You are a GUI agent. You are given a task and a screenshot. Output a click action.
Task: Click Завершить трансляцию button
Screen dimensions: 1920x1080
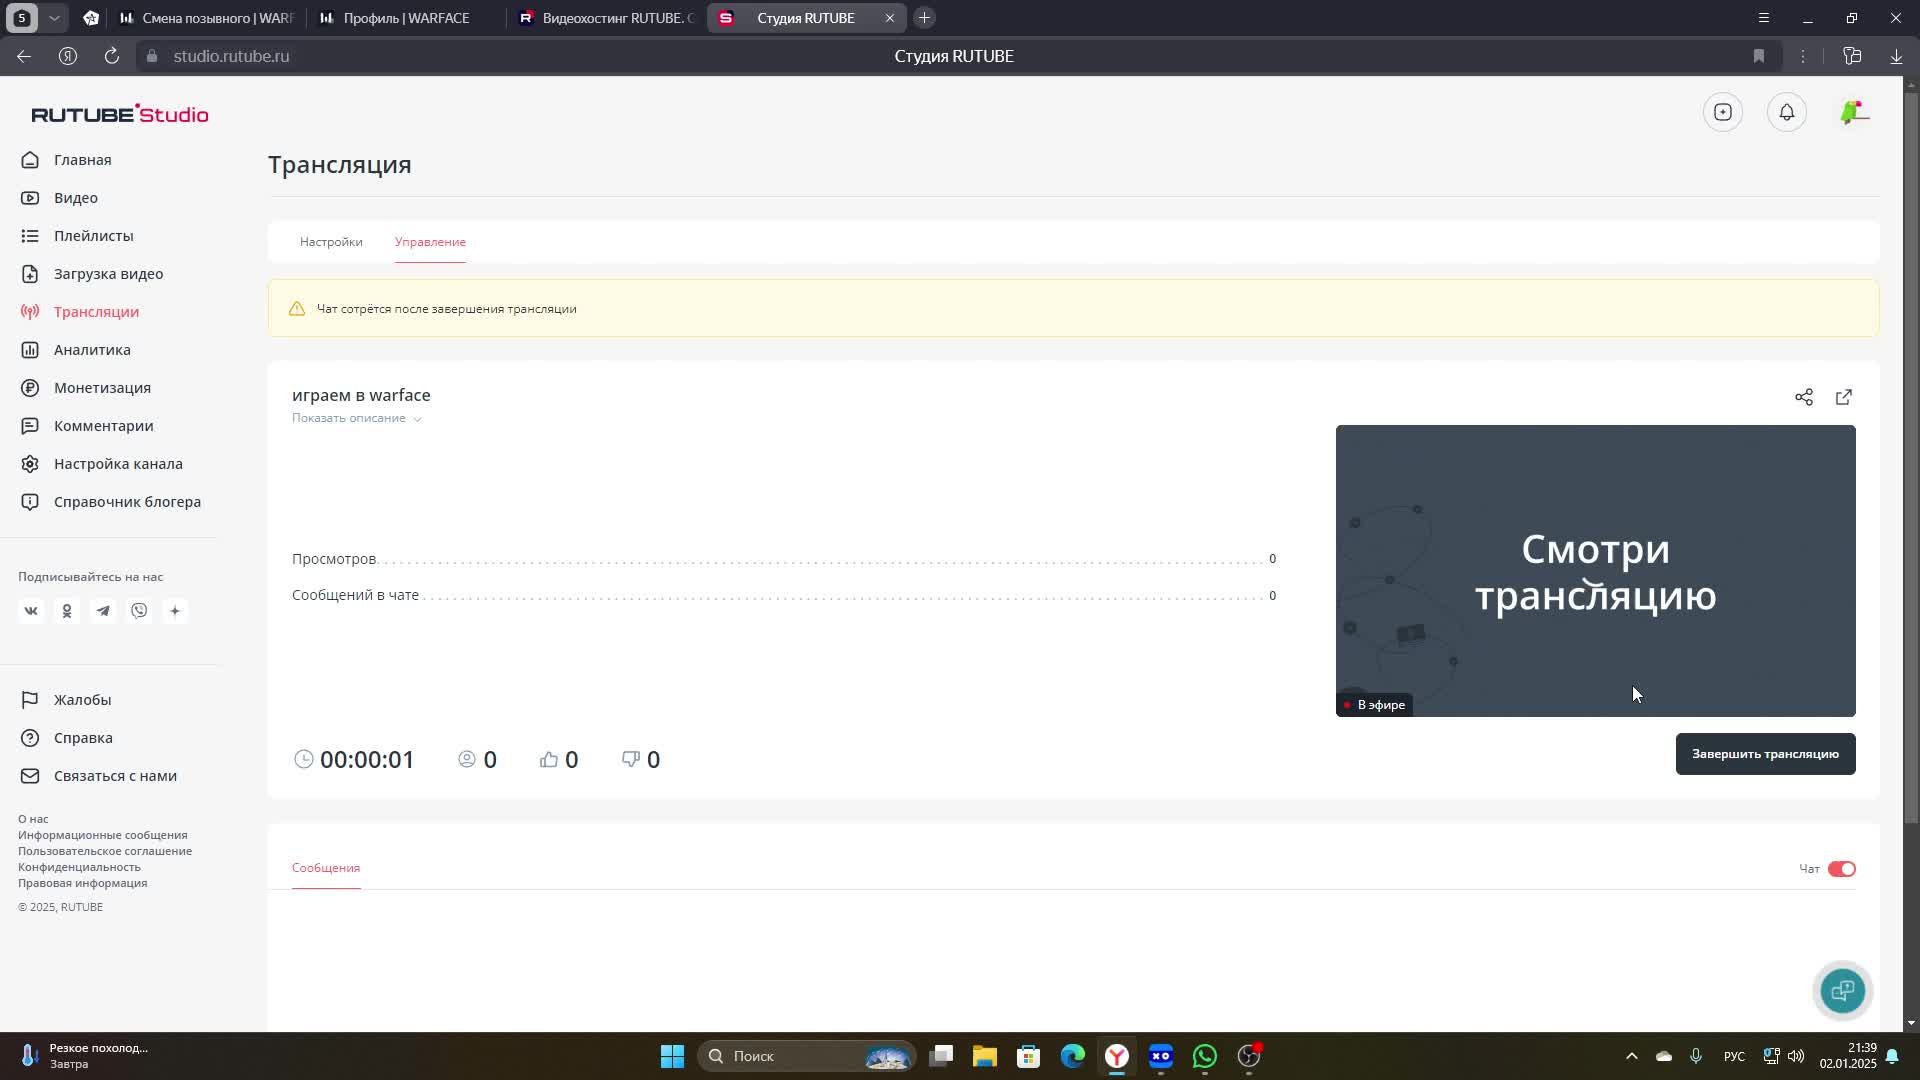(1764, 754)
